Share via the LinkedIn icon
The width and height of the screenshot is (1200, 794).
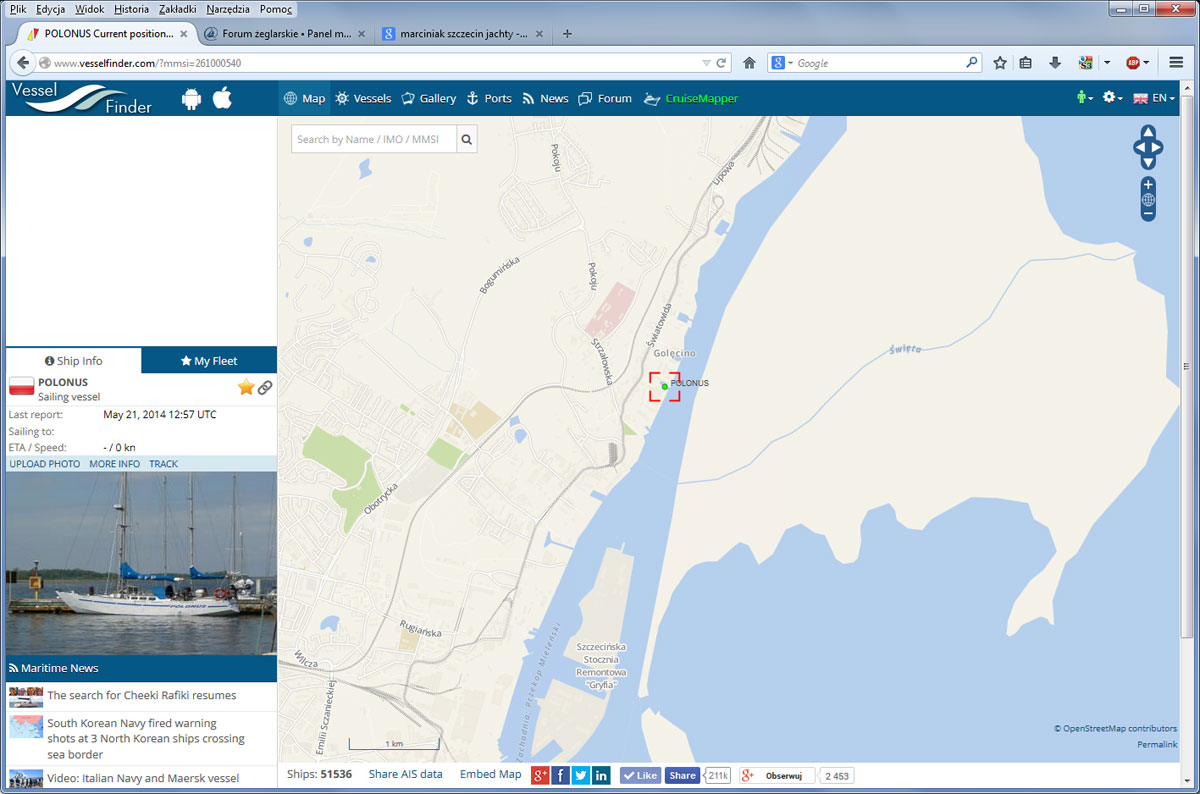tap(601, 775)
